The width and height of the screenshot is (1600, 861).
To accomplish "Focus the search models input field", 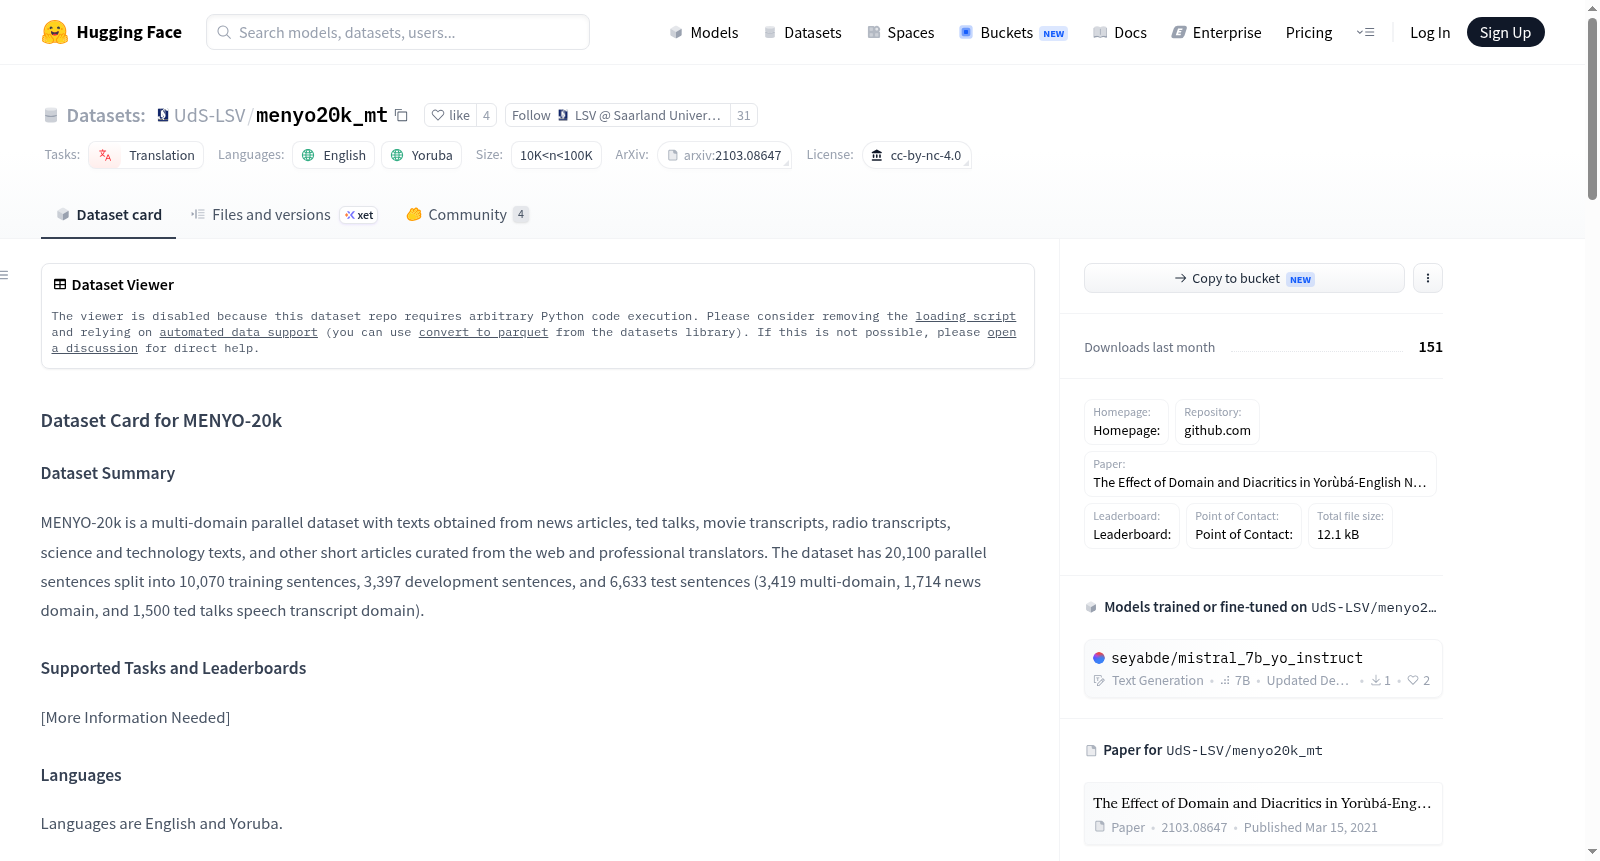I will pos(398,32).
